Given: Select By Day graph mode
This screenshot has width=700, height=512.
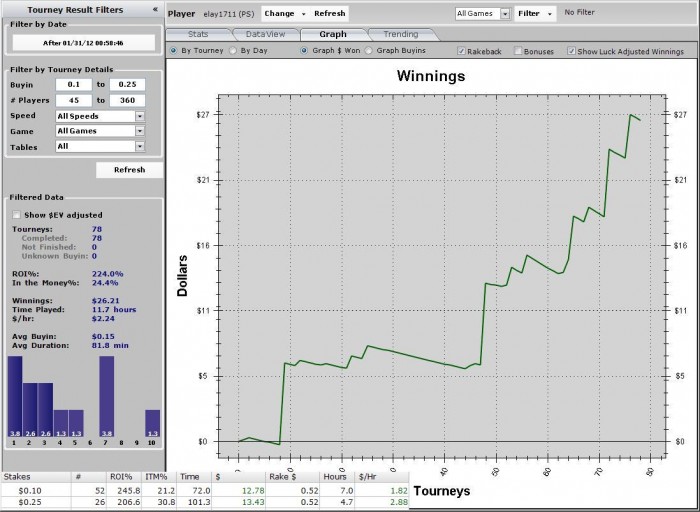Looking at the screenshot, I should pyautogui.click(x=233, y=50).
